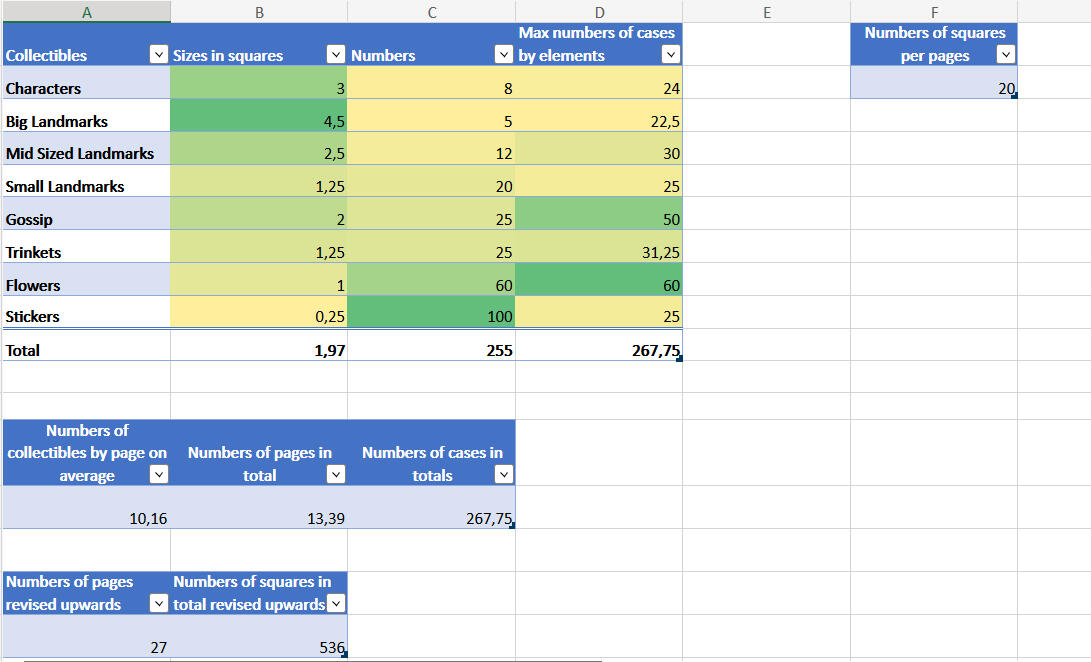Select the Flowers max cases cell showing 60

(x=599, y=285)
